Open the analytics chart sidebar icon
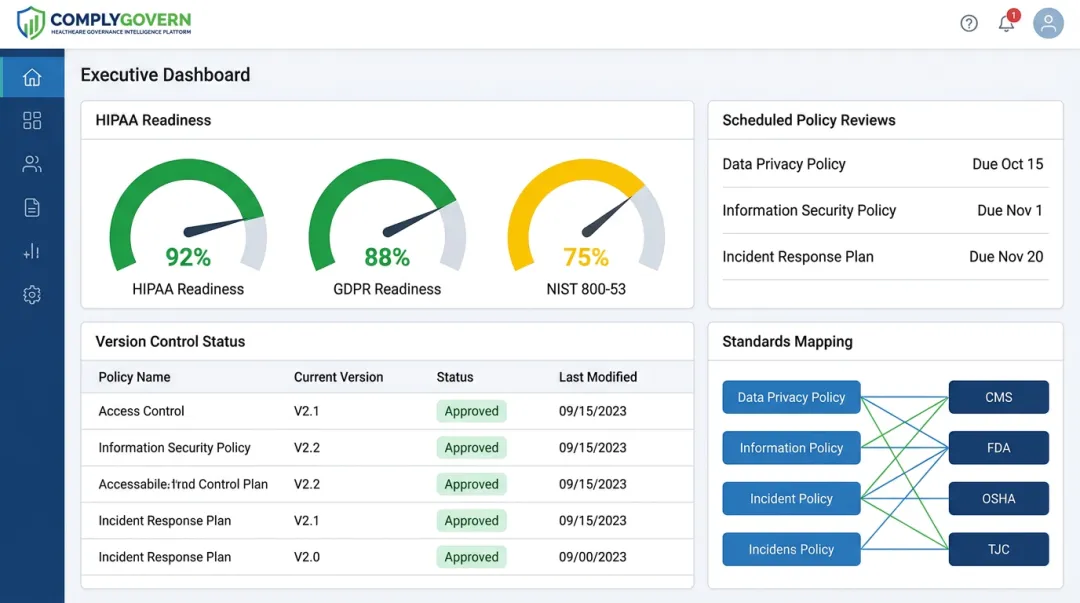 [32, 251]
